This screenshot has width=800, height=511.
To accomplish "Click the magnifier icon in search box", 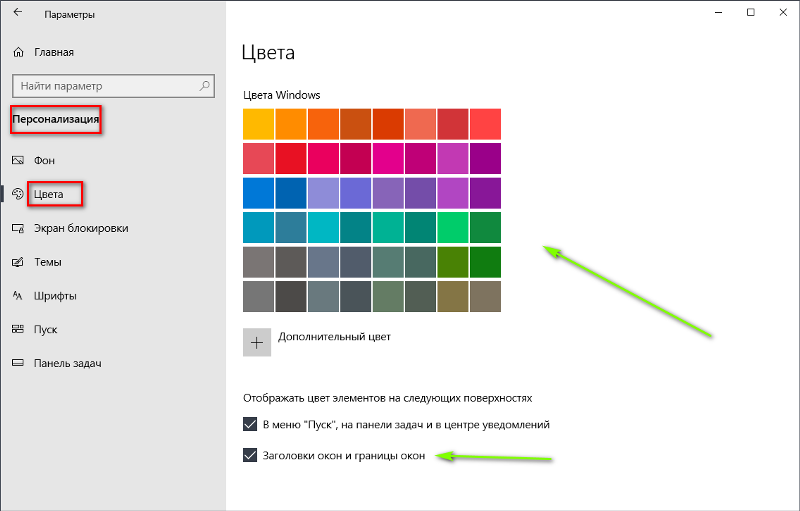I will [x=204, y=86].
